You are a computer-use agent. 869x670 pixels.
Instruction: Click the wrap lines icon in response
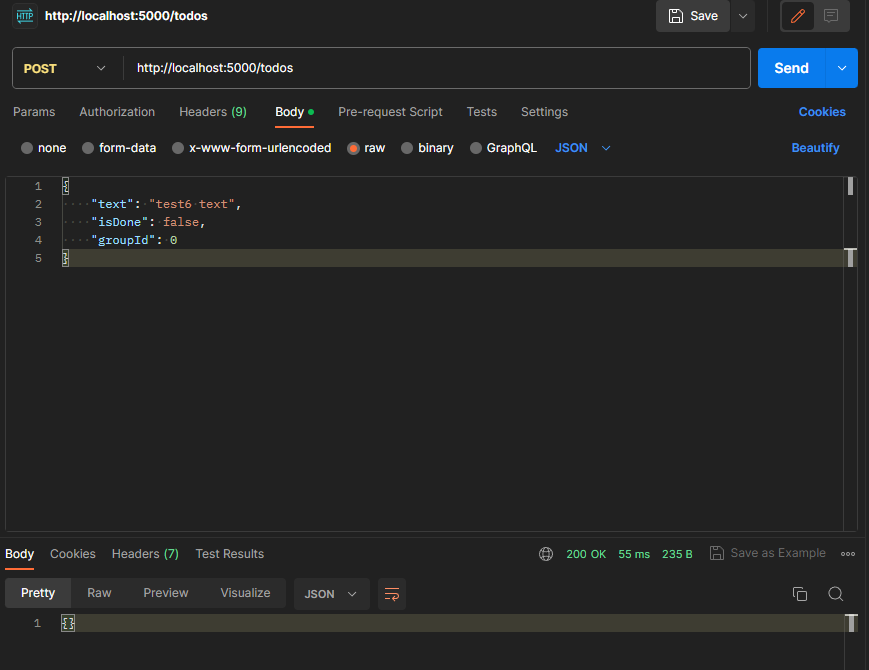pyautogui.click(x=392, y=594)
